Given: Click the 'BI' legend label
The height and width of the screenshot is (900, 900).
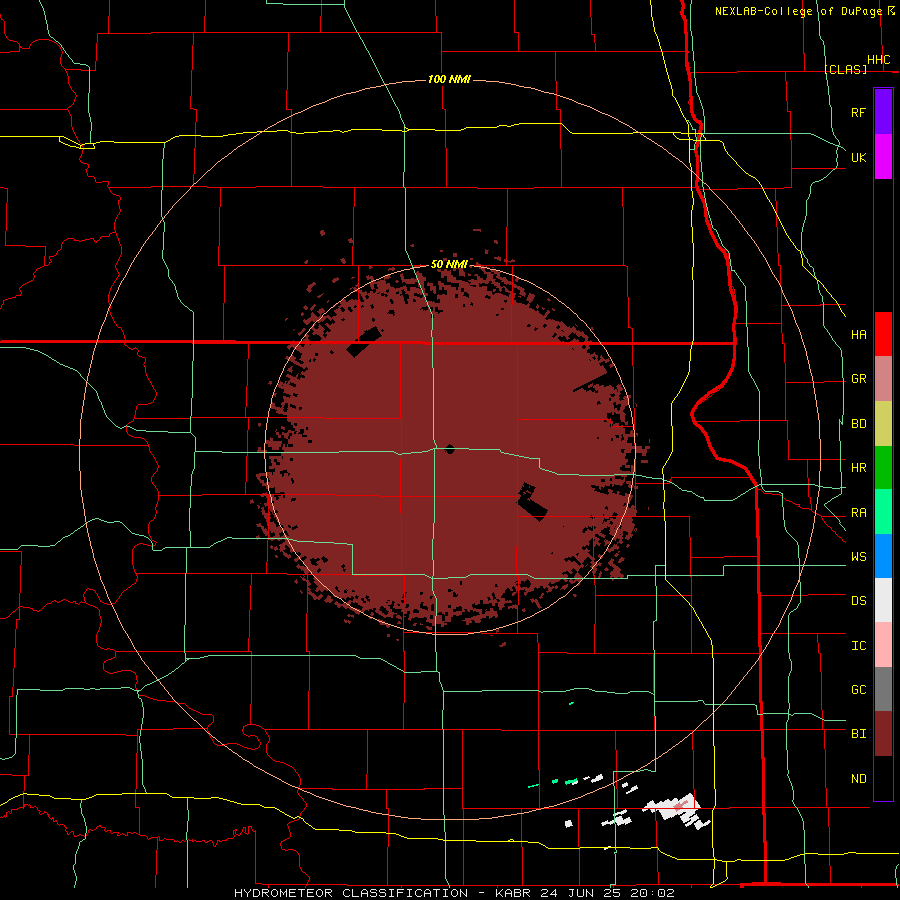Looking at the screenshot, I should pos(858,734).
